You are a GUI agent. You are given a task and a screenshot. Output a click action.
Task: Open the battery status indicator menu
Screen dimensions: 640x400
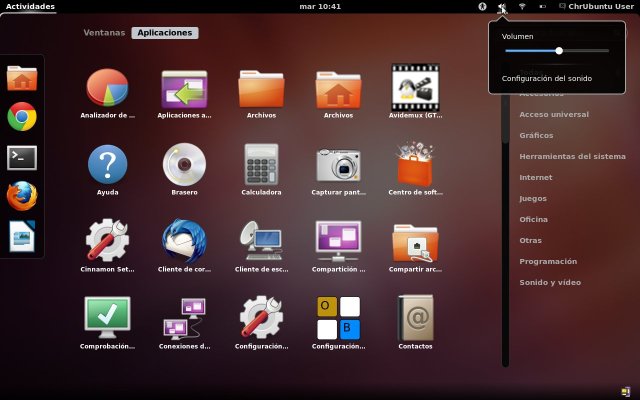[542, 6]
